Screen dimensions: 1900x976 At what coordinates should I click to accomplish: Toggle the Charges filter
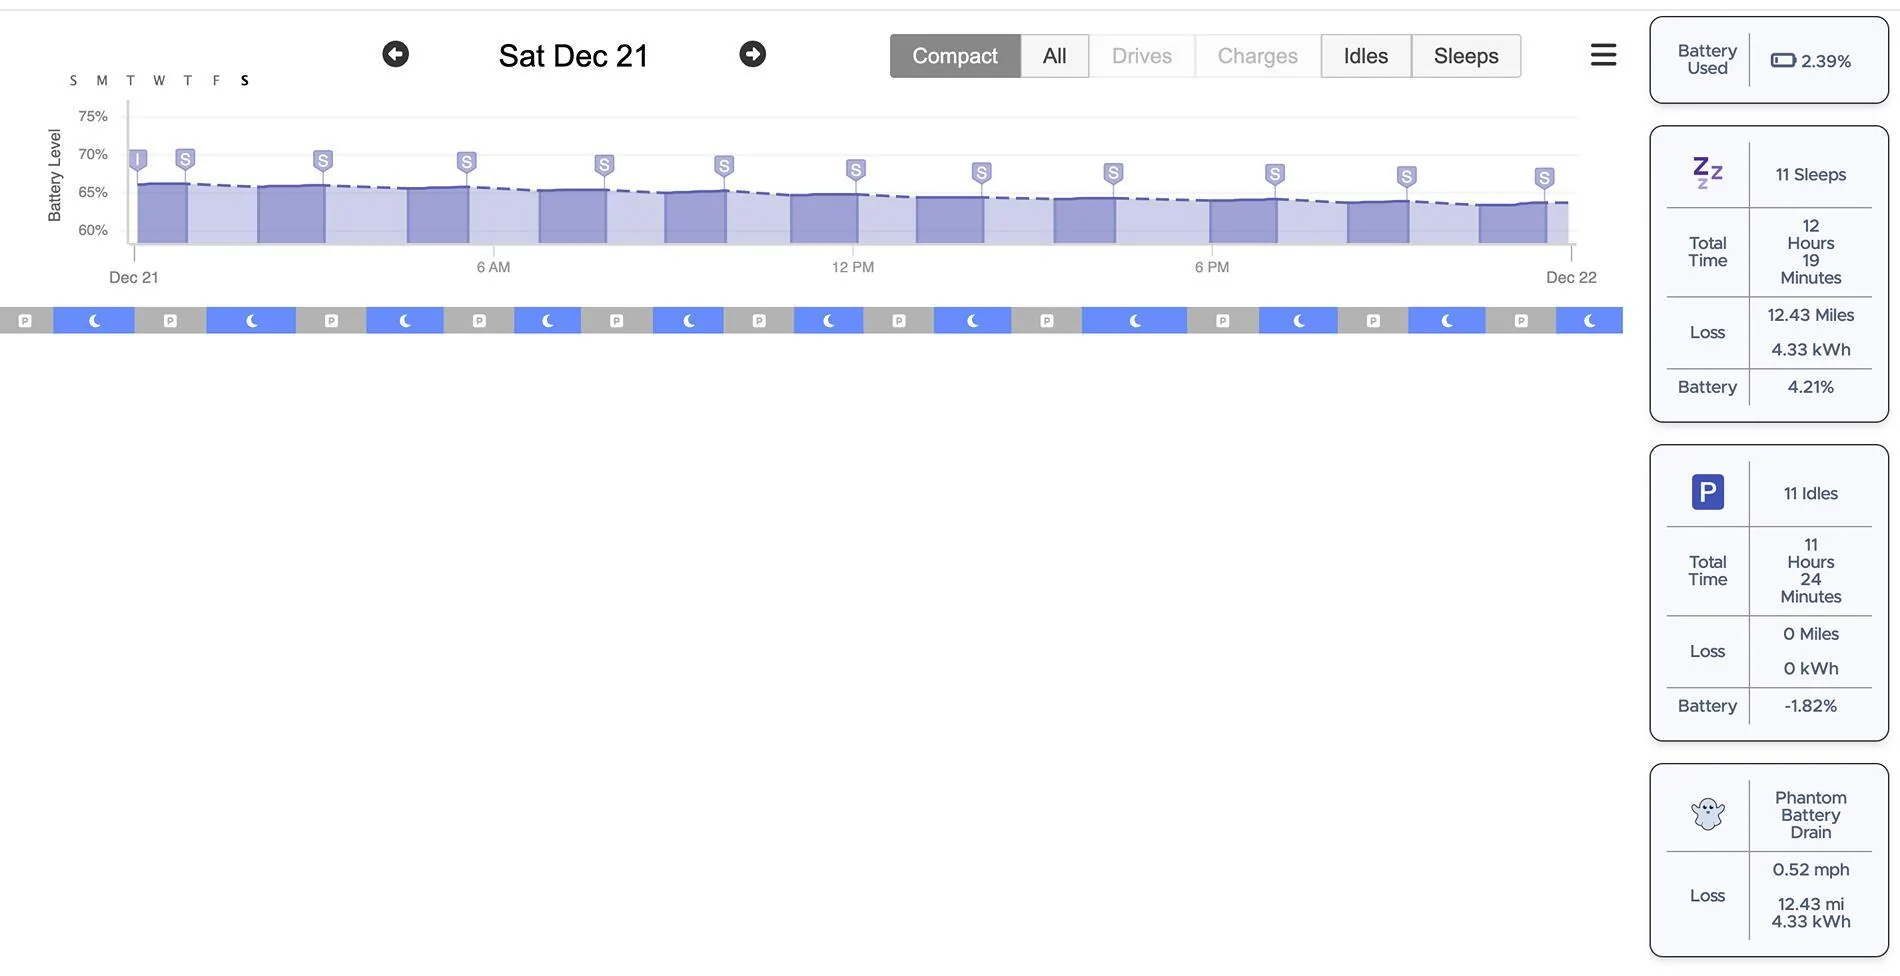click(1257, 56)
